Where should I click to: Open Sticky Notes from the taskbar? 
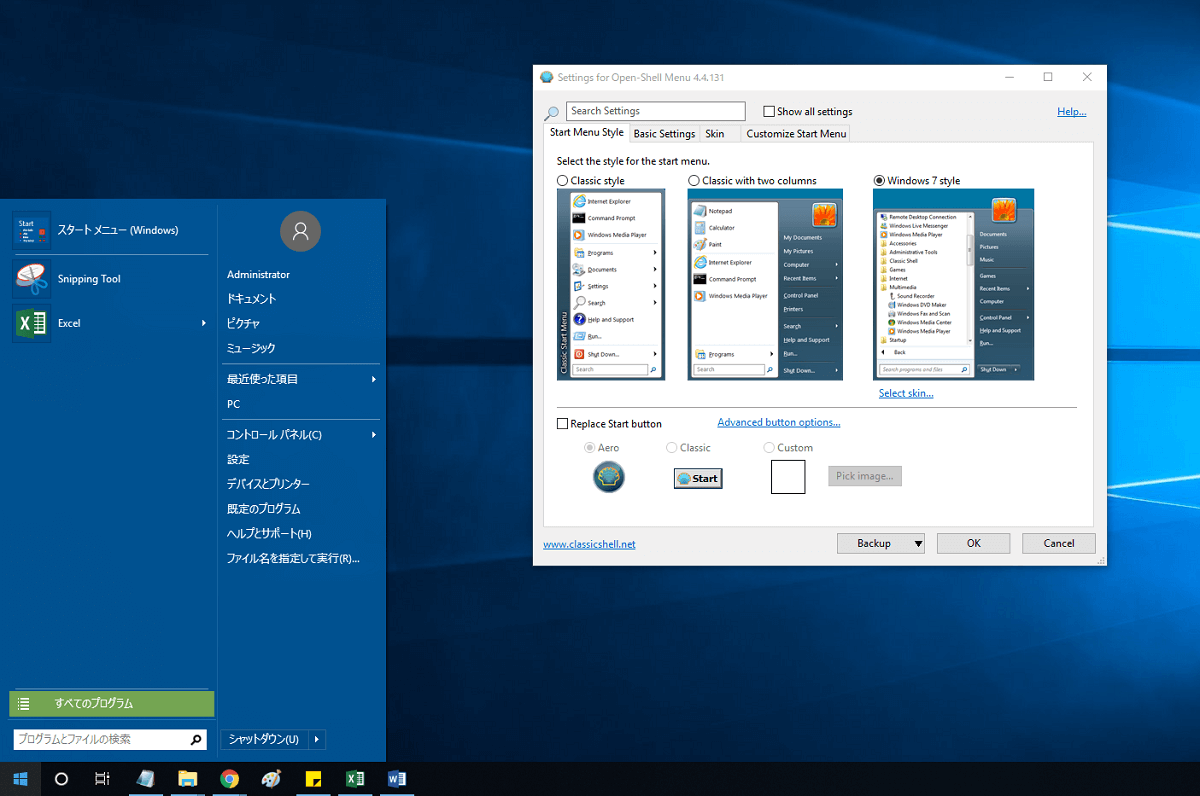(313, 778)
